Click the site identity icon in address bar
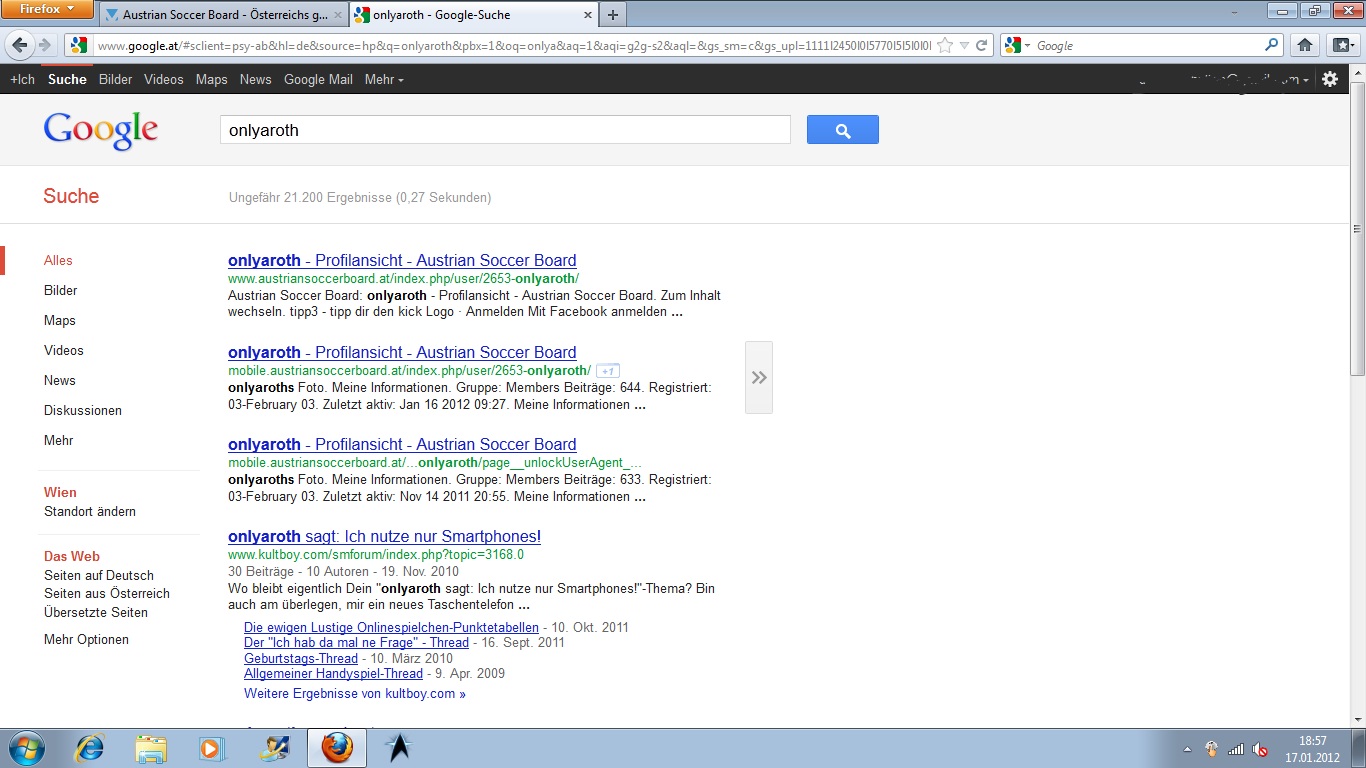The width and height of the screenshot is (1366, 768). click(x=80, y=45)
